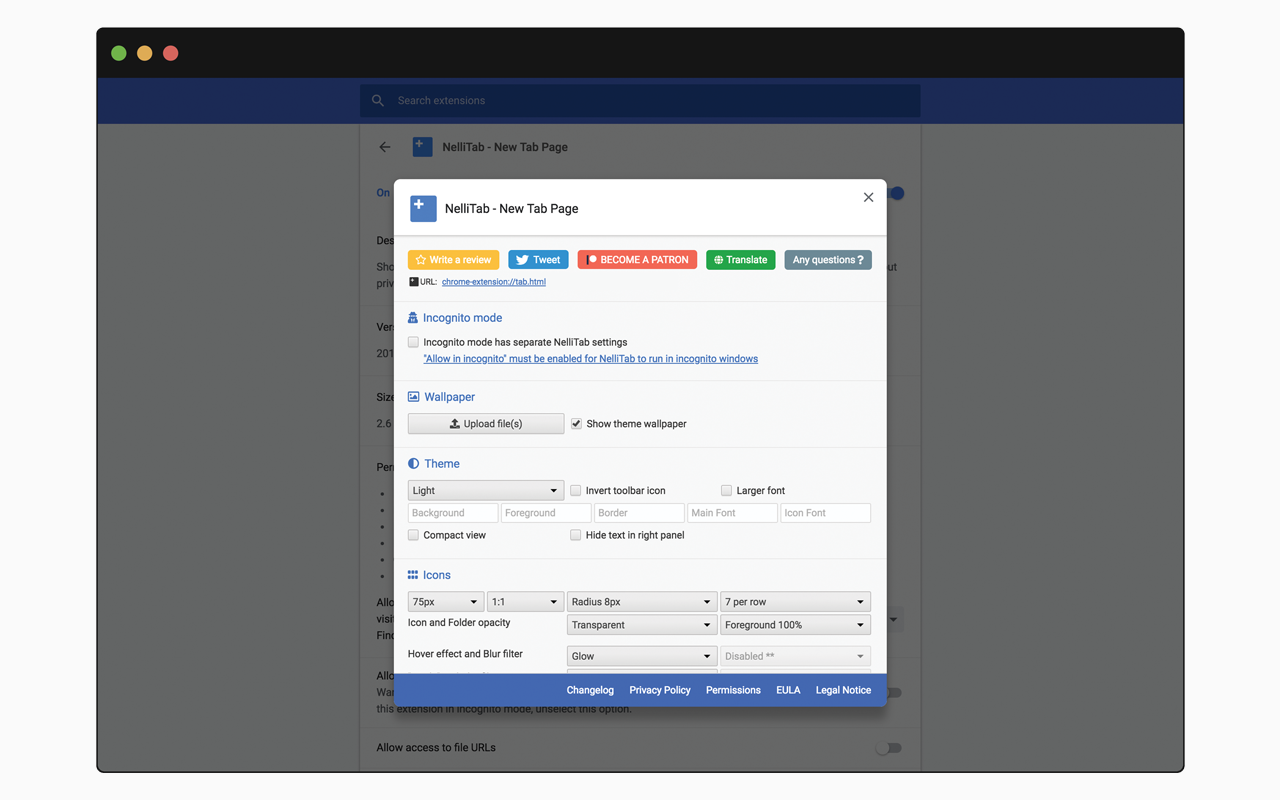Open the 7 per row dropdown
The width and height of the screenshot is (1280, 800).
pyautogui.click(x=795, y=602)
